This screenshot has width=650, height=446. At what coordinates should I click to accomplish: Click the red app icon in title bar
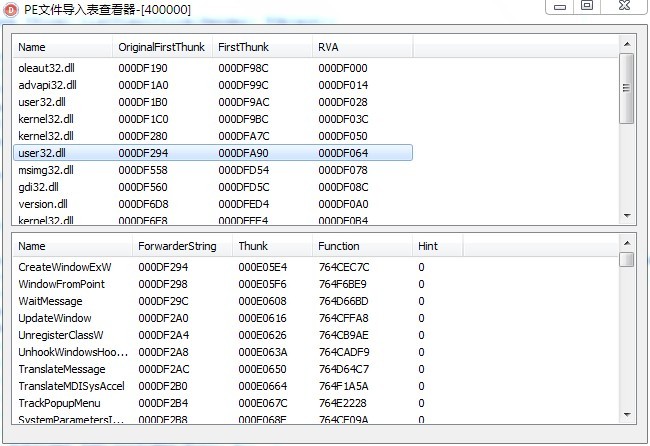coord(11,10)
